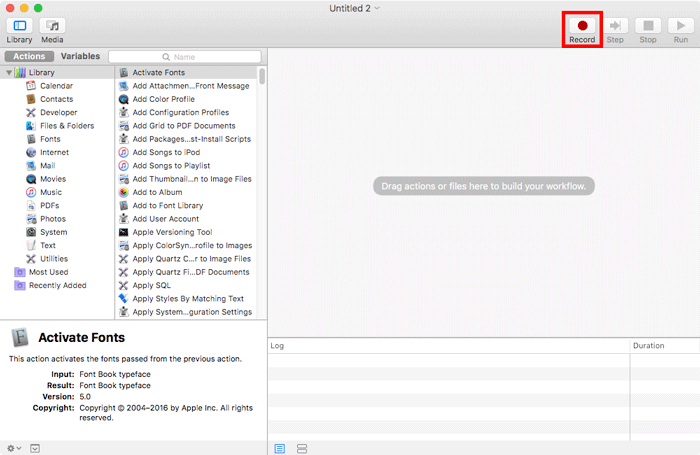Switch to the Actions tab
The height and width of the screenshot is (455, 700).
(x=29, y=56)
